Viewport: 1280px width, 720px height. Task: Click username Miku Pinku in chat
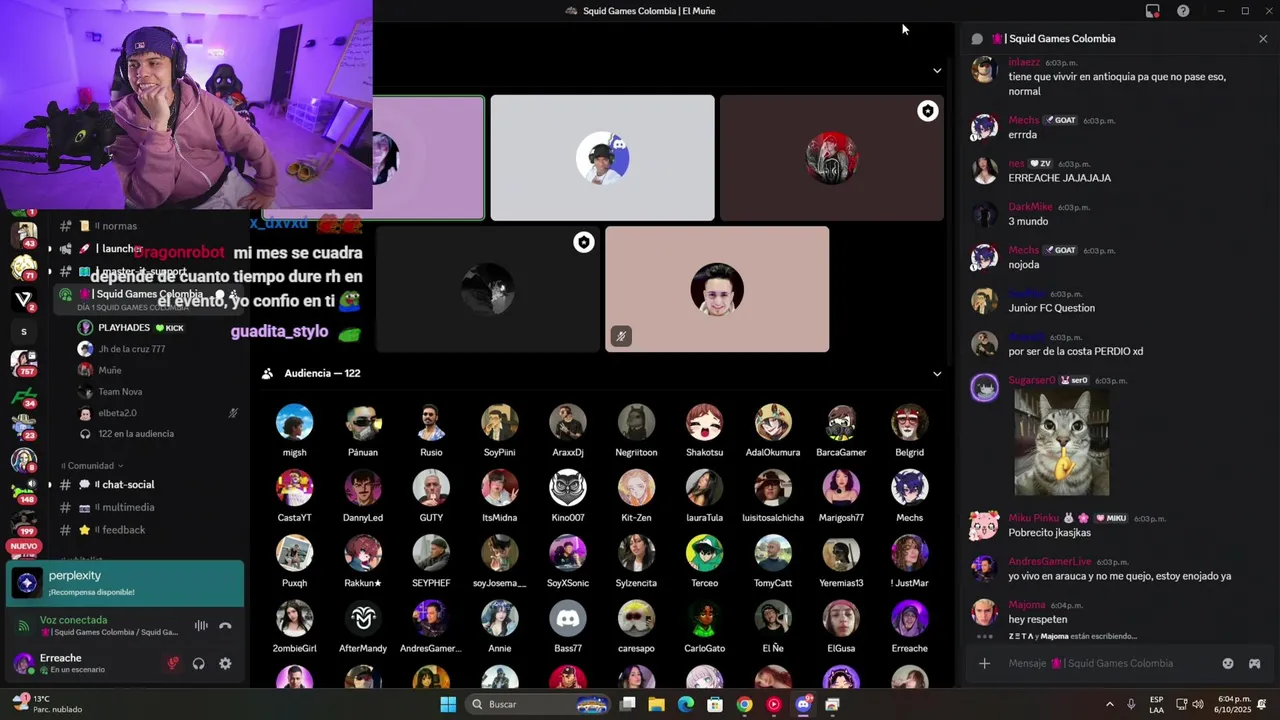click(1033, 518)
